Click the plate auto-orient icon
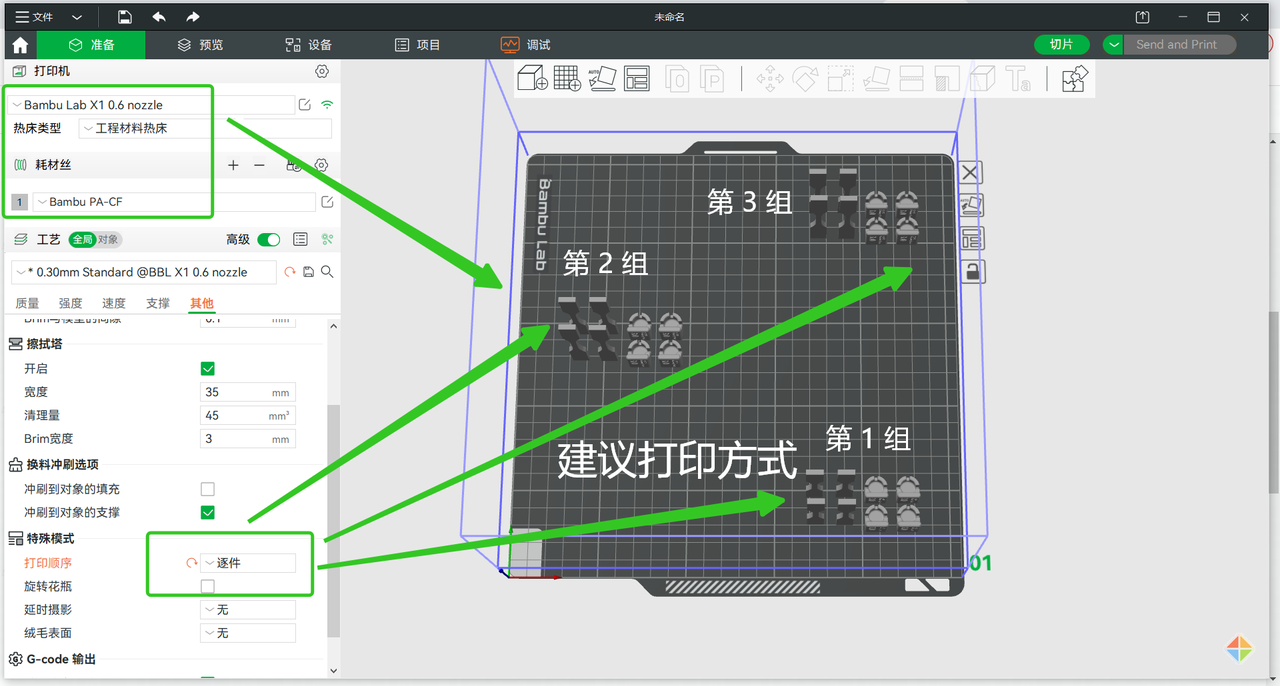This screenshot has height=686, width=1280. [x=970, y=206]
